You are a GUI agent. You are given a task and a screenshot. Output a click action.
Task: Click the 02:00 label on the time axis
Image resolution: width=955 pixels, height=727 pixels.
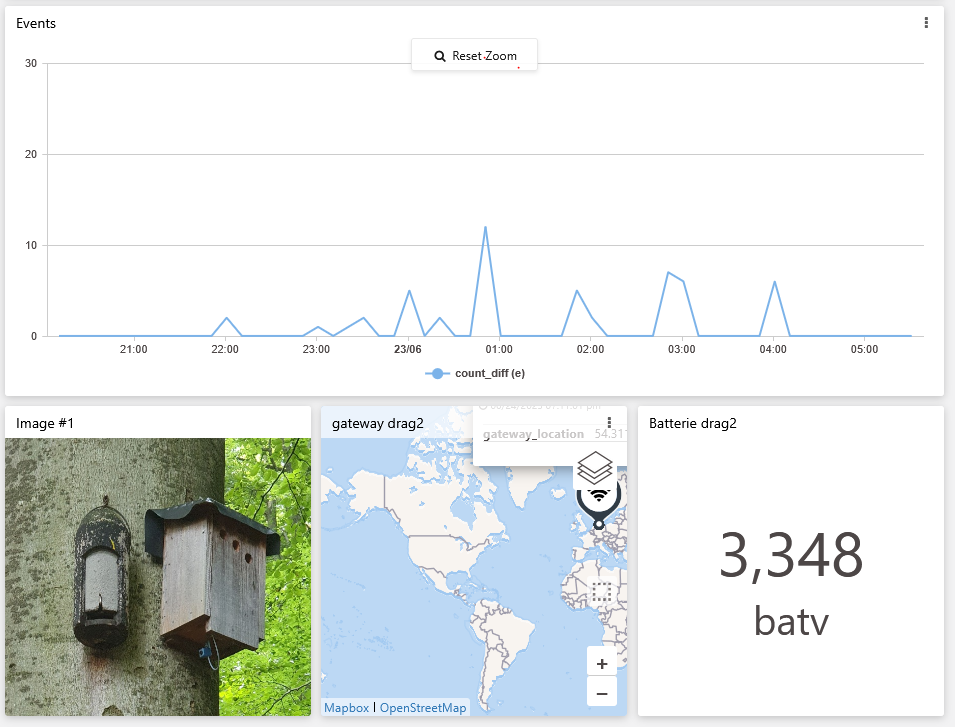point(590,349)
